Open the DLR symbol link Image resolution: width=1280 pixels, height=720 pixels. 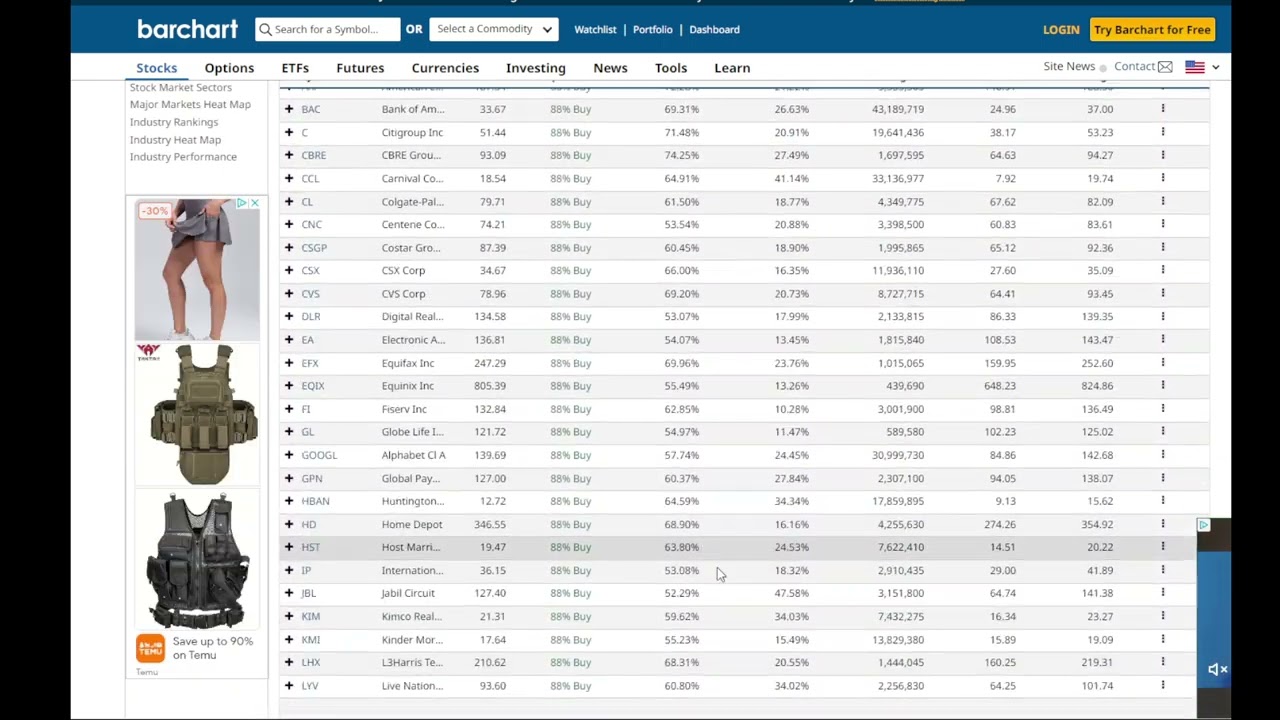click(x=311, y=317)
